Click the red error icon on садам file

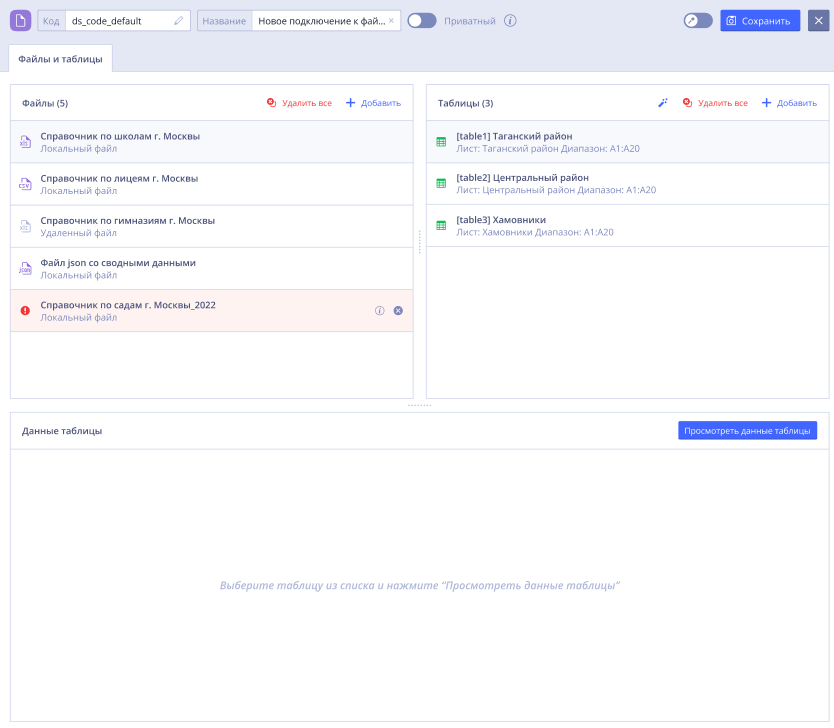point(25,311)
